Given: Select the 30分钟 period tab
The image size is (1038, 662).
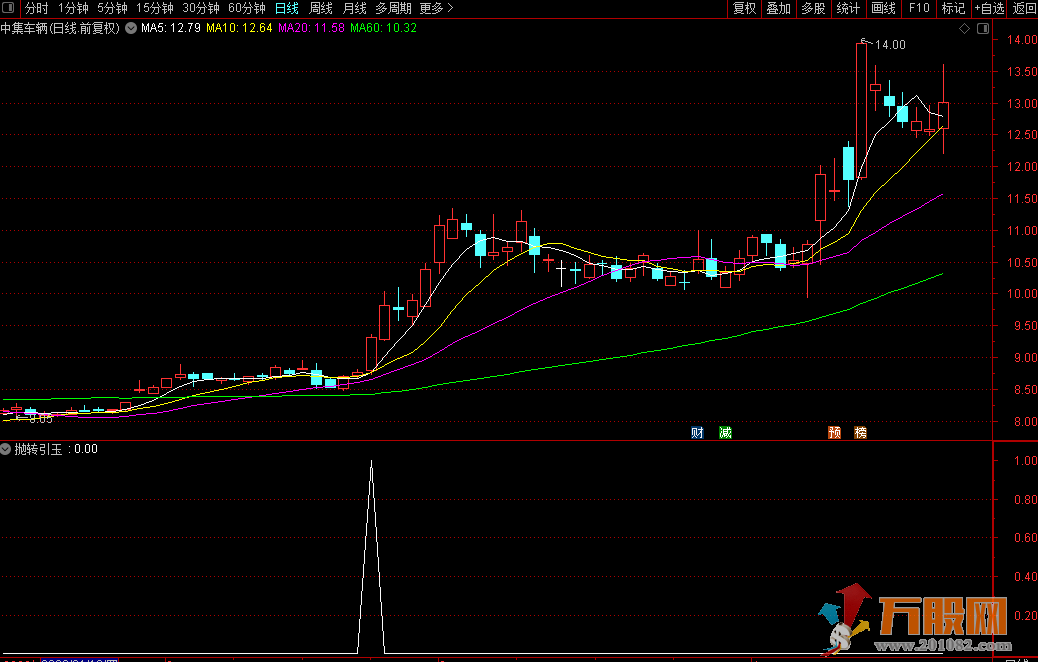Looking at the screenshot, I should 201,8.
